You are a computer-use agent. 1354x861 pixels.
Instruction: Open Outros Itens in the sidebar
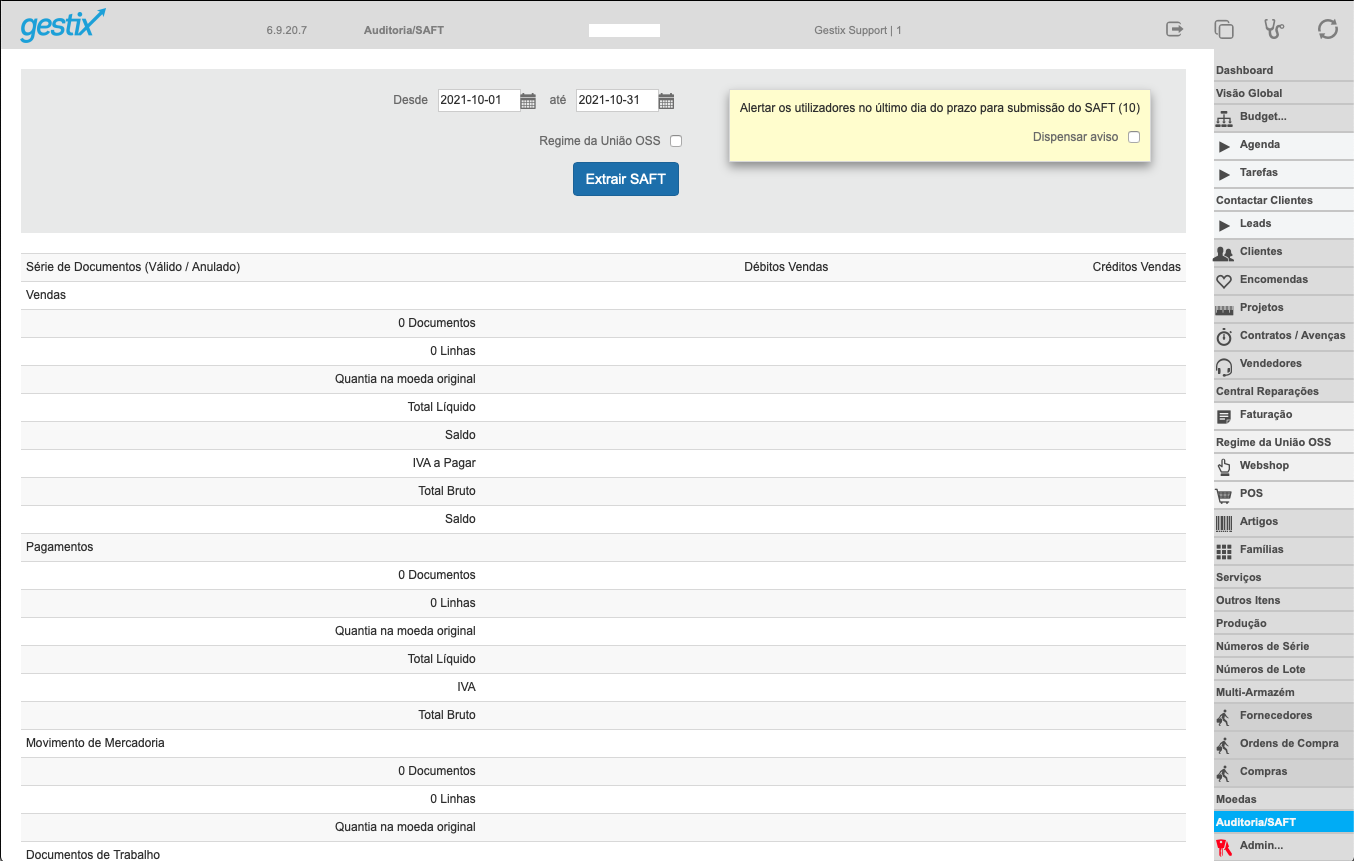[x=1283, y=600]
